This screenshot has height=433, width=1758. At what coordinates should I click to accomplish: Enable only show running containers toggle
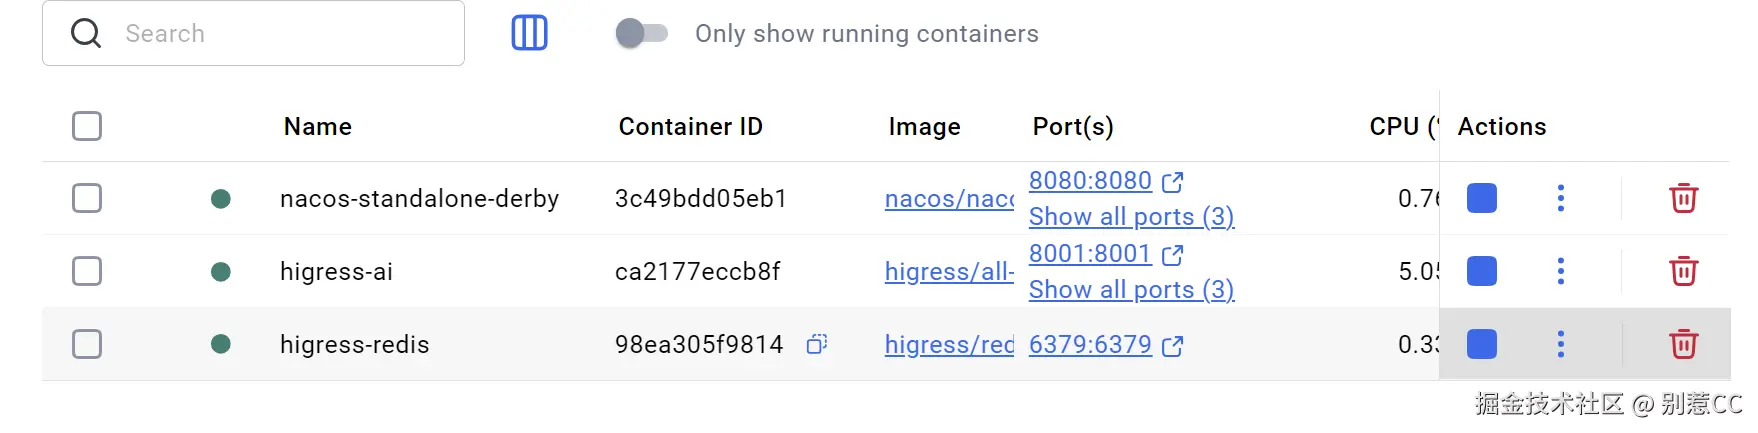641,33
